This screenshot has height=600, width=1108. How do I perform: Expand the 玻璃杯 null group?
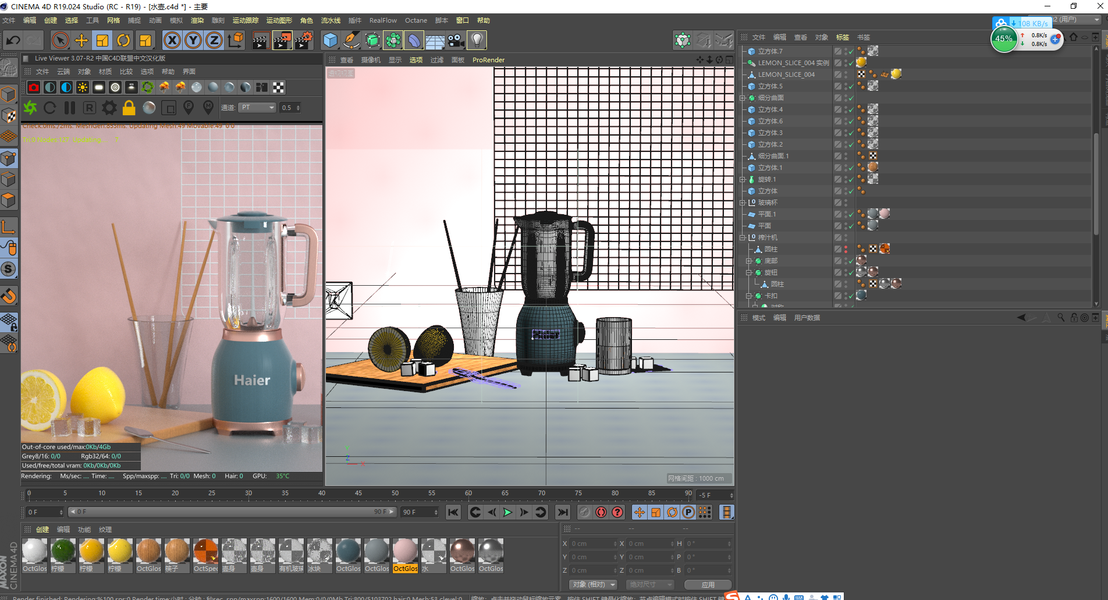coord(743,203)
